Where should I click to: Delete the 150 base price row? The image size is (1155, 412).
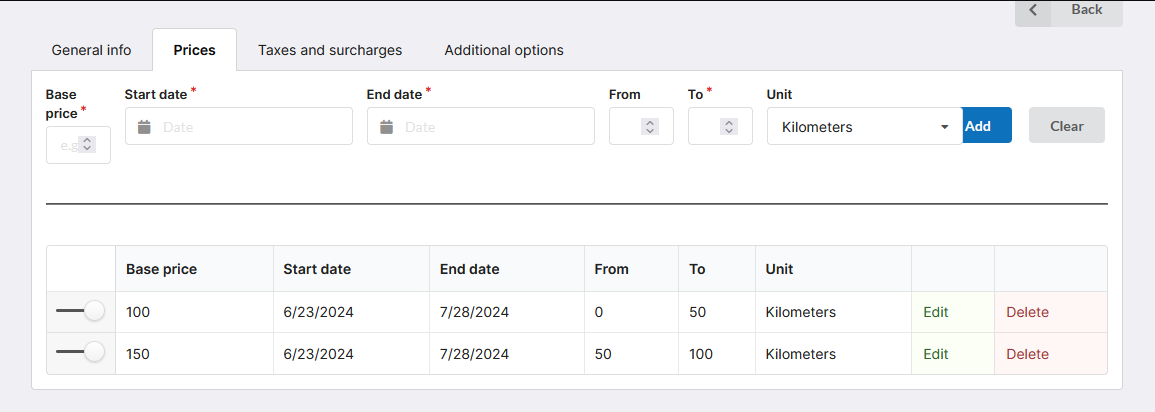point(1027,354)
